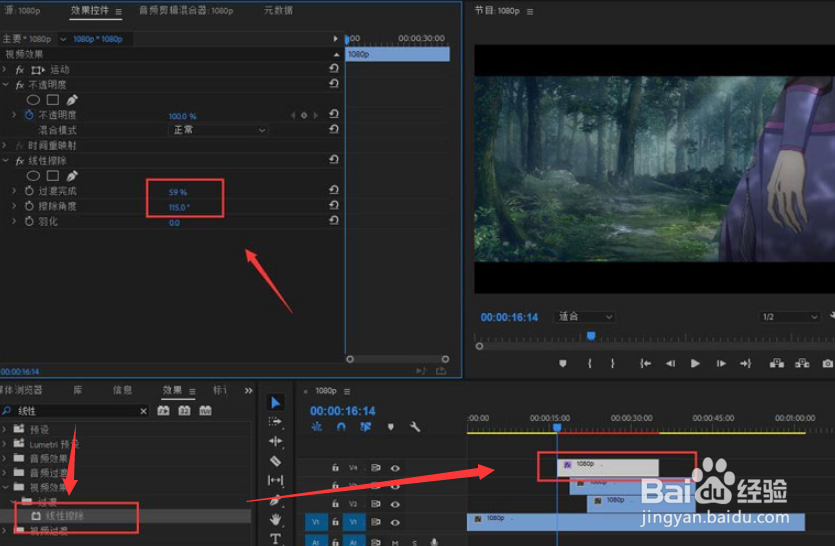Toggle linked selection in timeline

pyautogui.click(x=365, y=427)
